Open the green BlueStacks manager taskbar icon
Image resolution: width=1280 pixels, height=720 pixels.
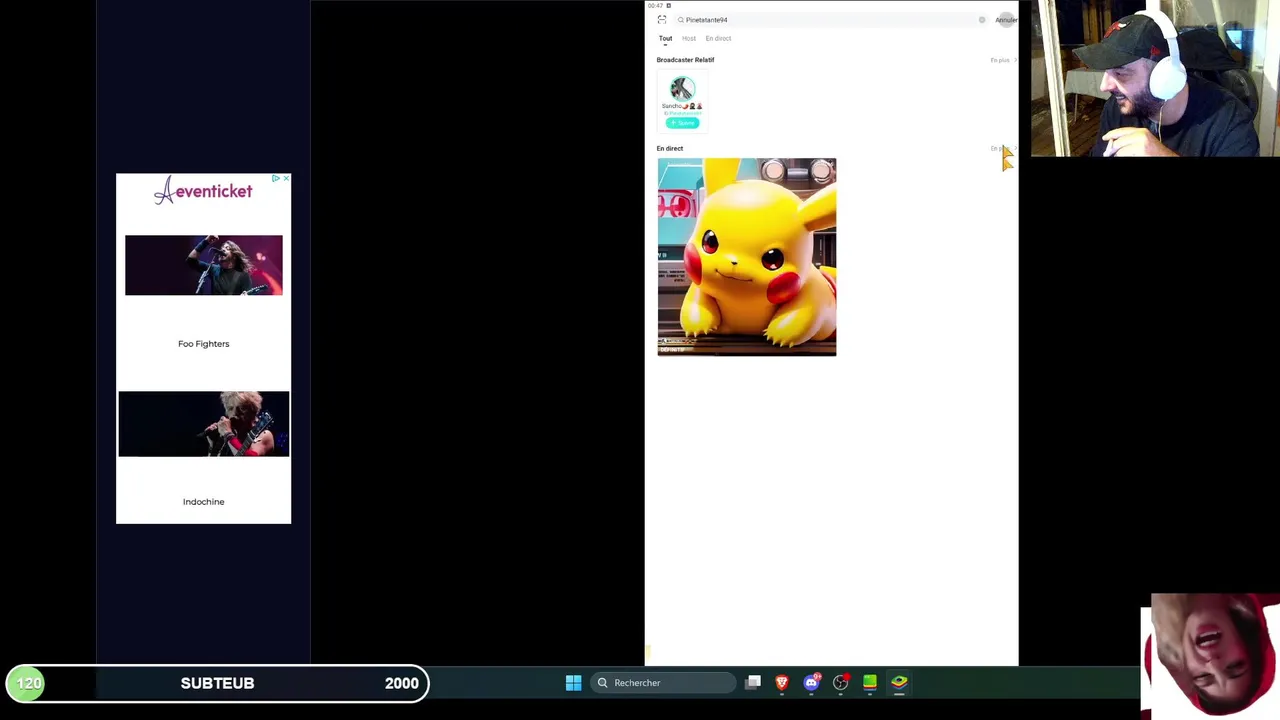[x=870, y=683]
